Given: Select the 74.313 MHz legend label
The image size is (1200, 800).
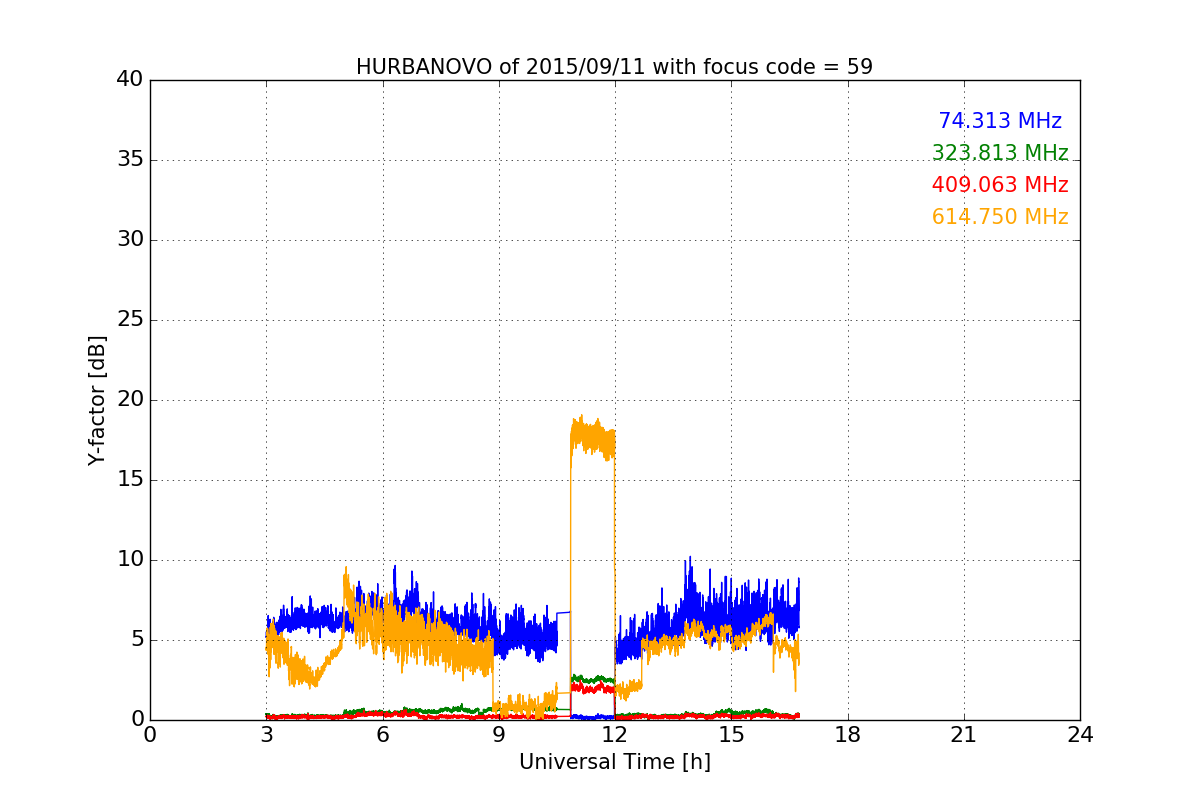Looking at the screenshot, I should click(1000, 121).
